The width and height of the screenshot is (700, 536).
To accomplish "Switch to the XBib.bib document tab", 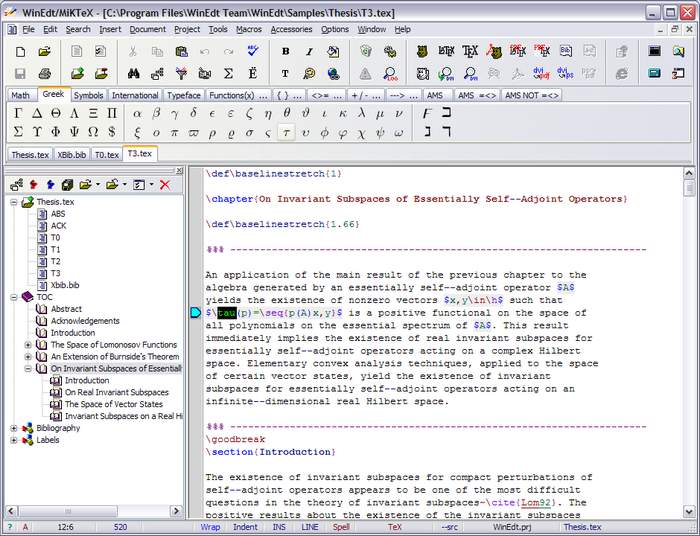I will (71, 155).
